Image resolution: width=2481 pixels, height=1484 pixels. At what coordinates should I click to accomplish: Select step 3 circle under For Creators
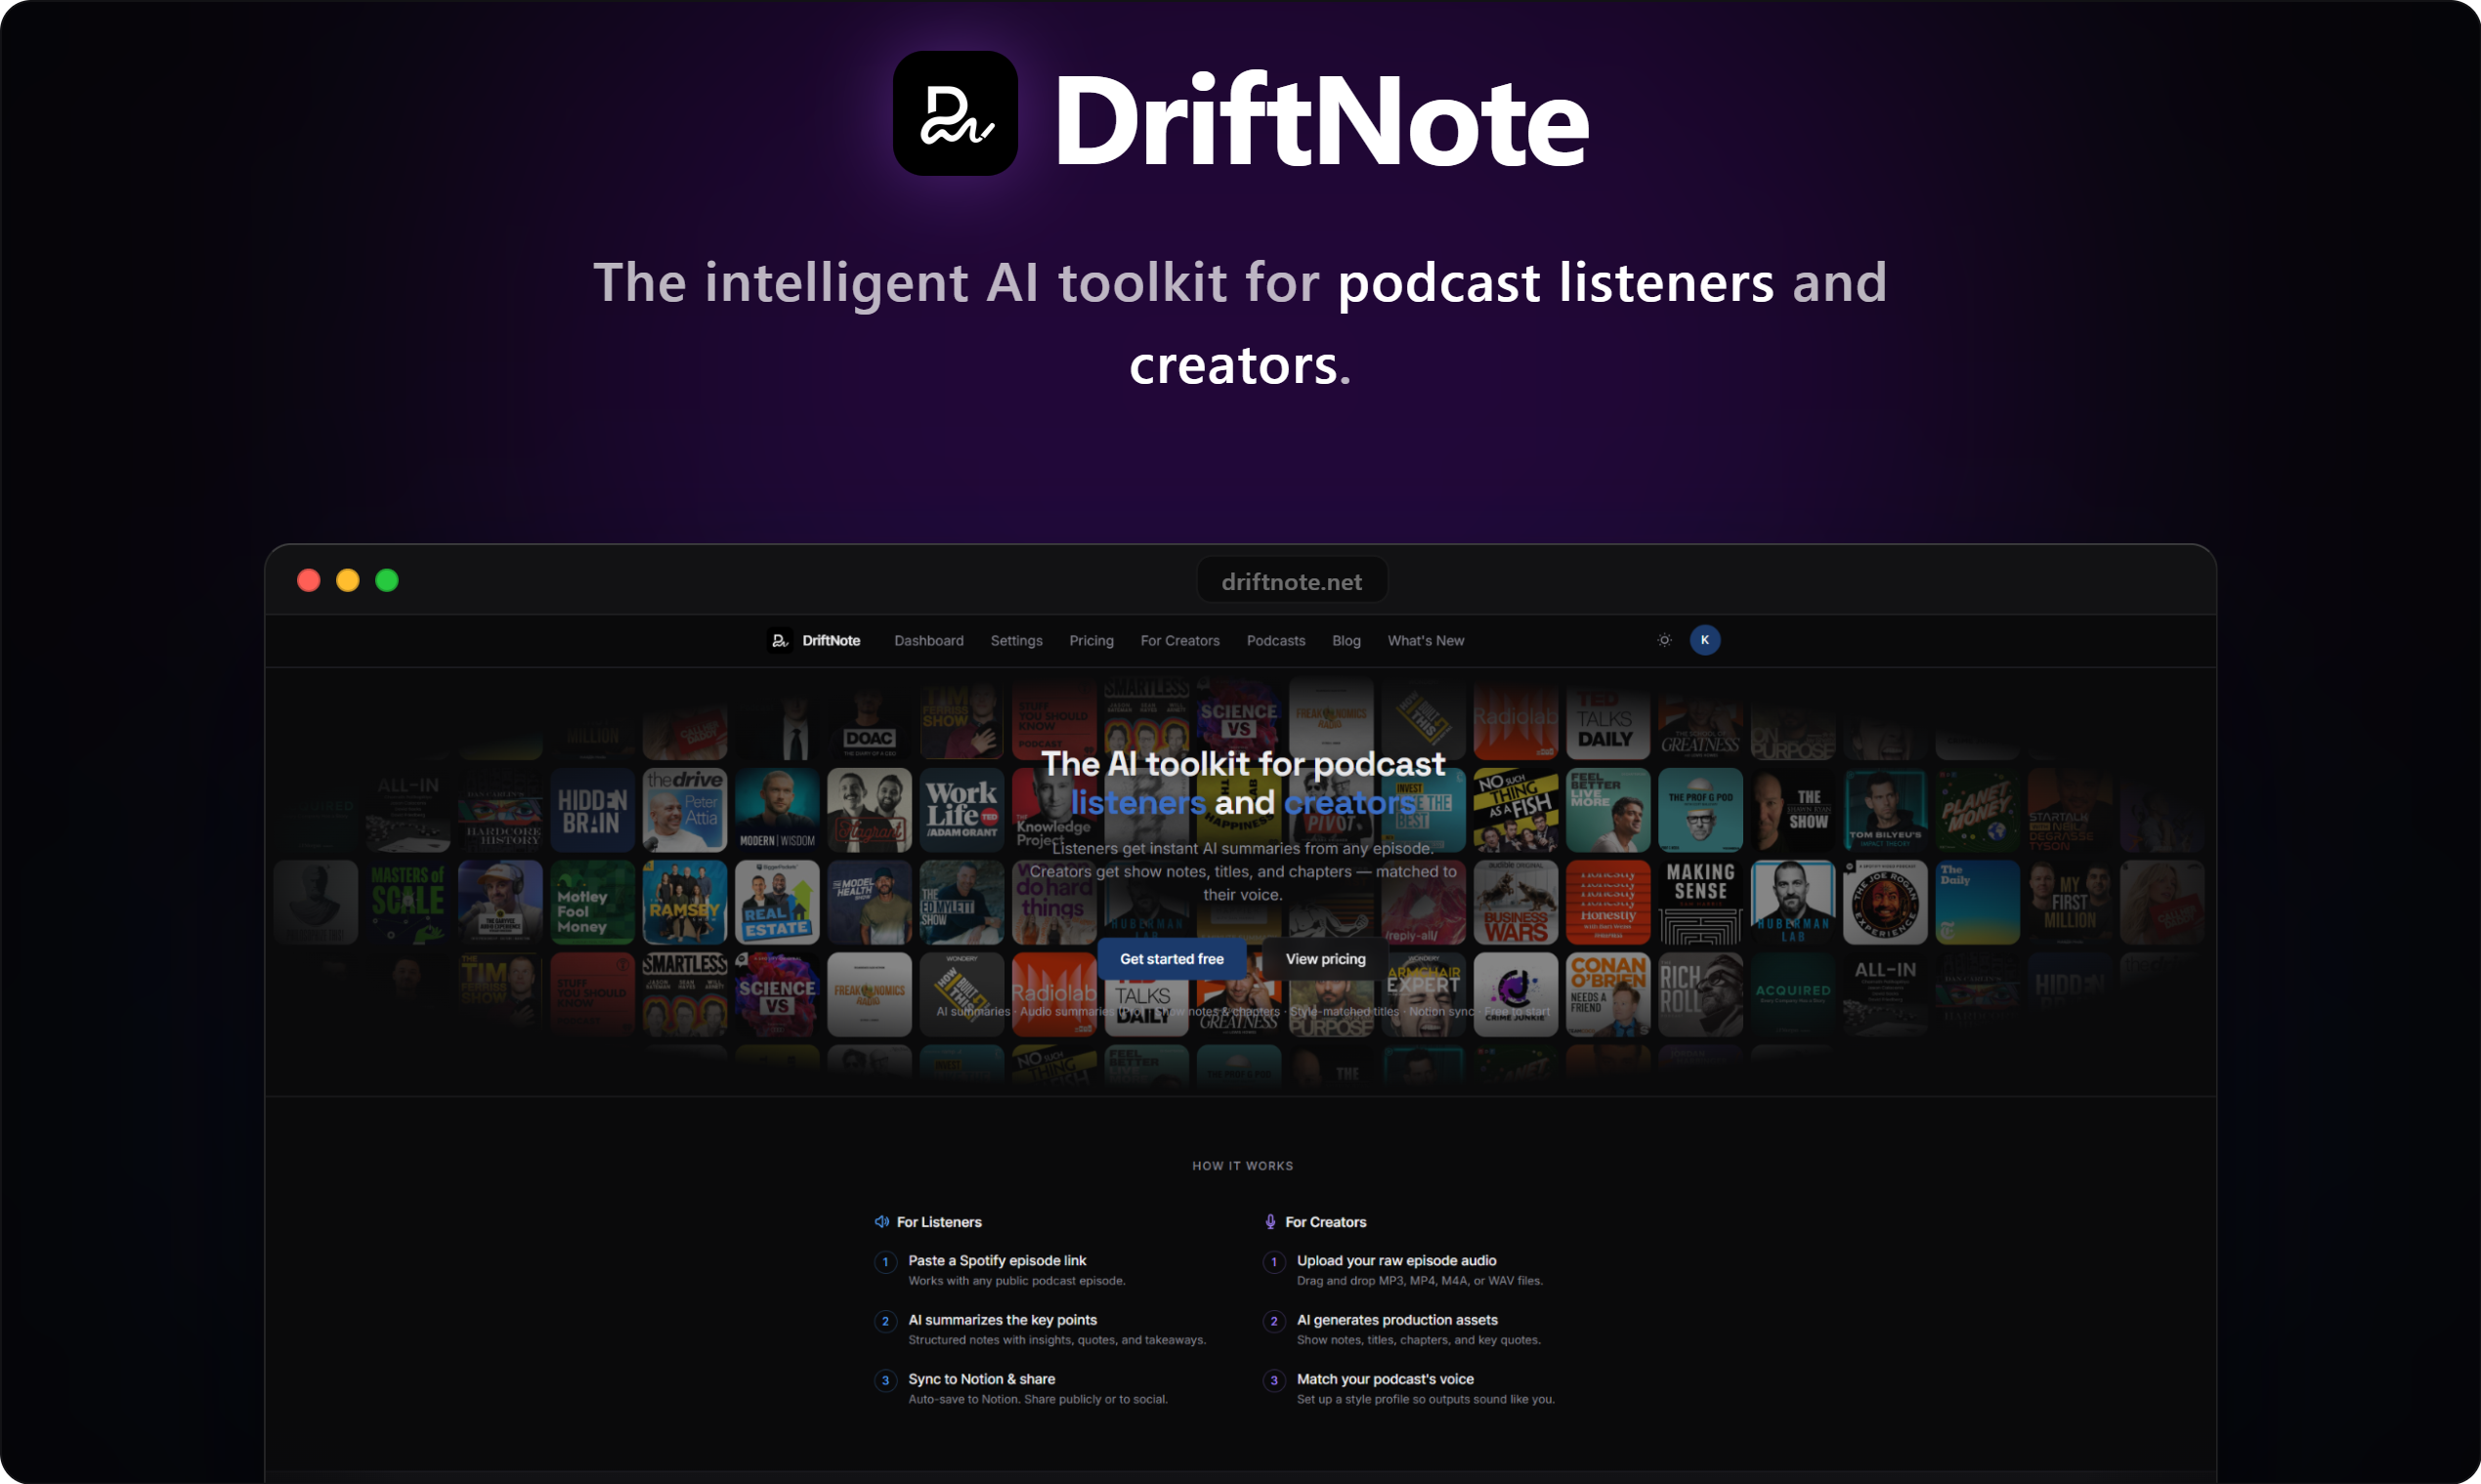(1274, 1381)
